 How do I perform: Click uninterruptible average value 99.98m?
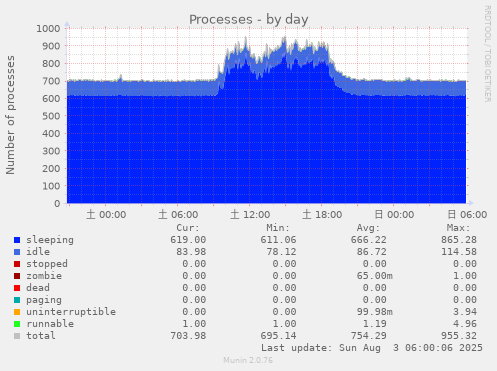coord(374,312)
